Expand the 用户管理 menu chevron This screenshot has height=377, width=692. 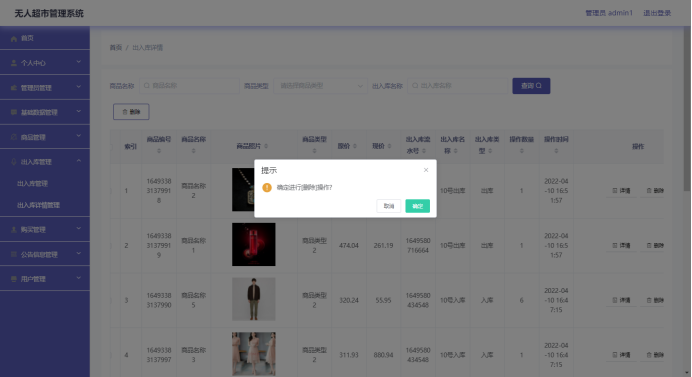(x=79, y=278)
